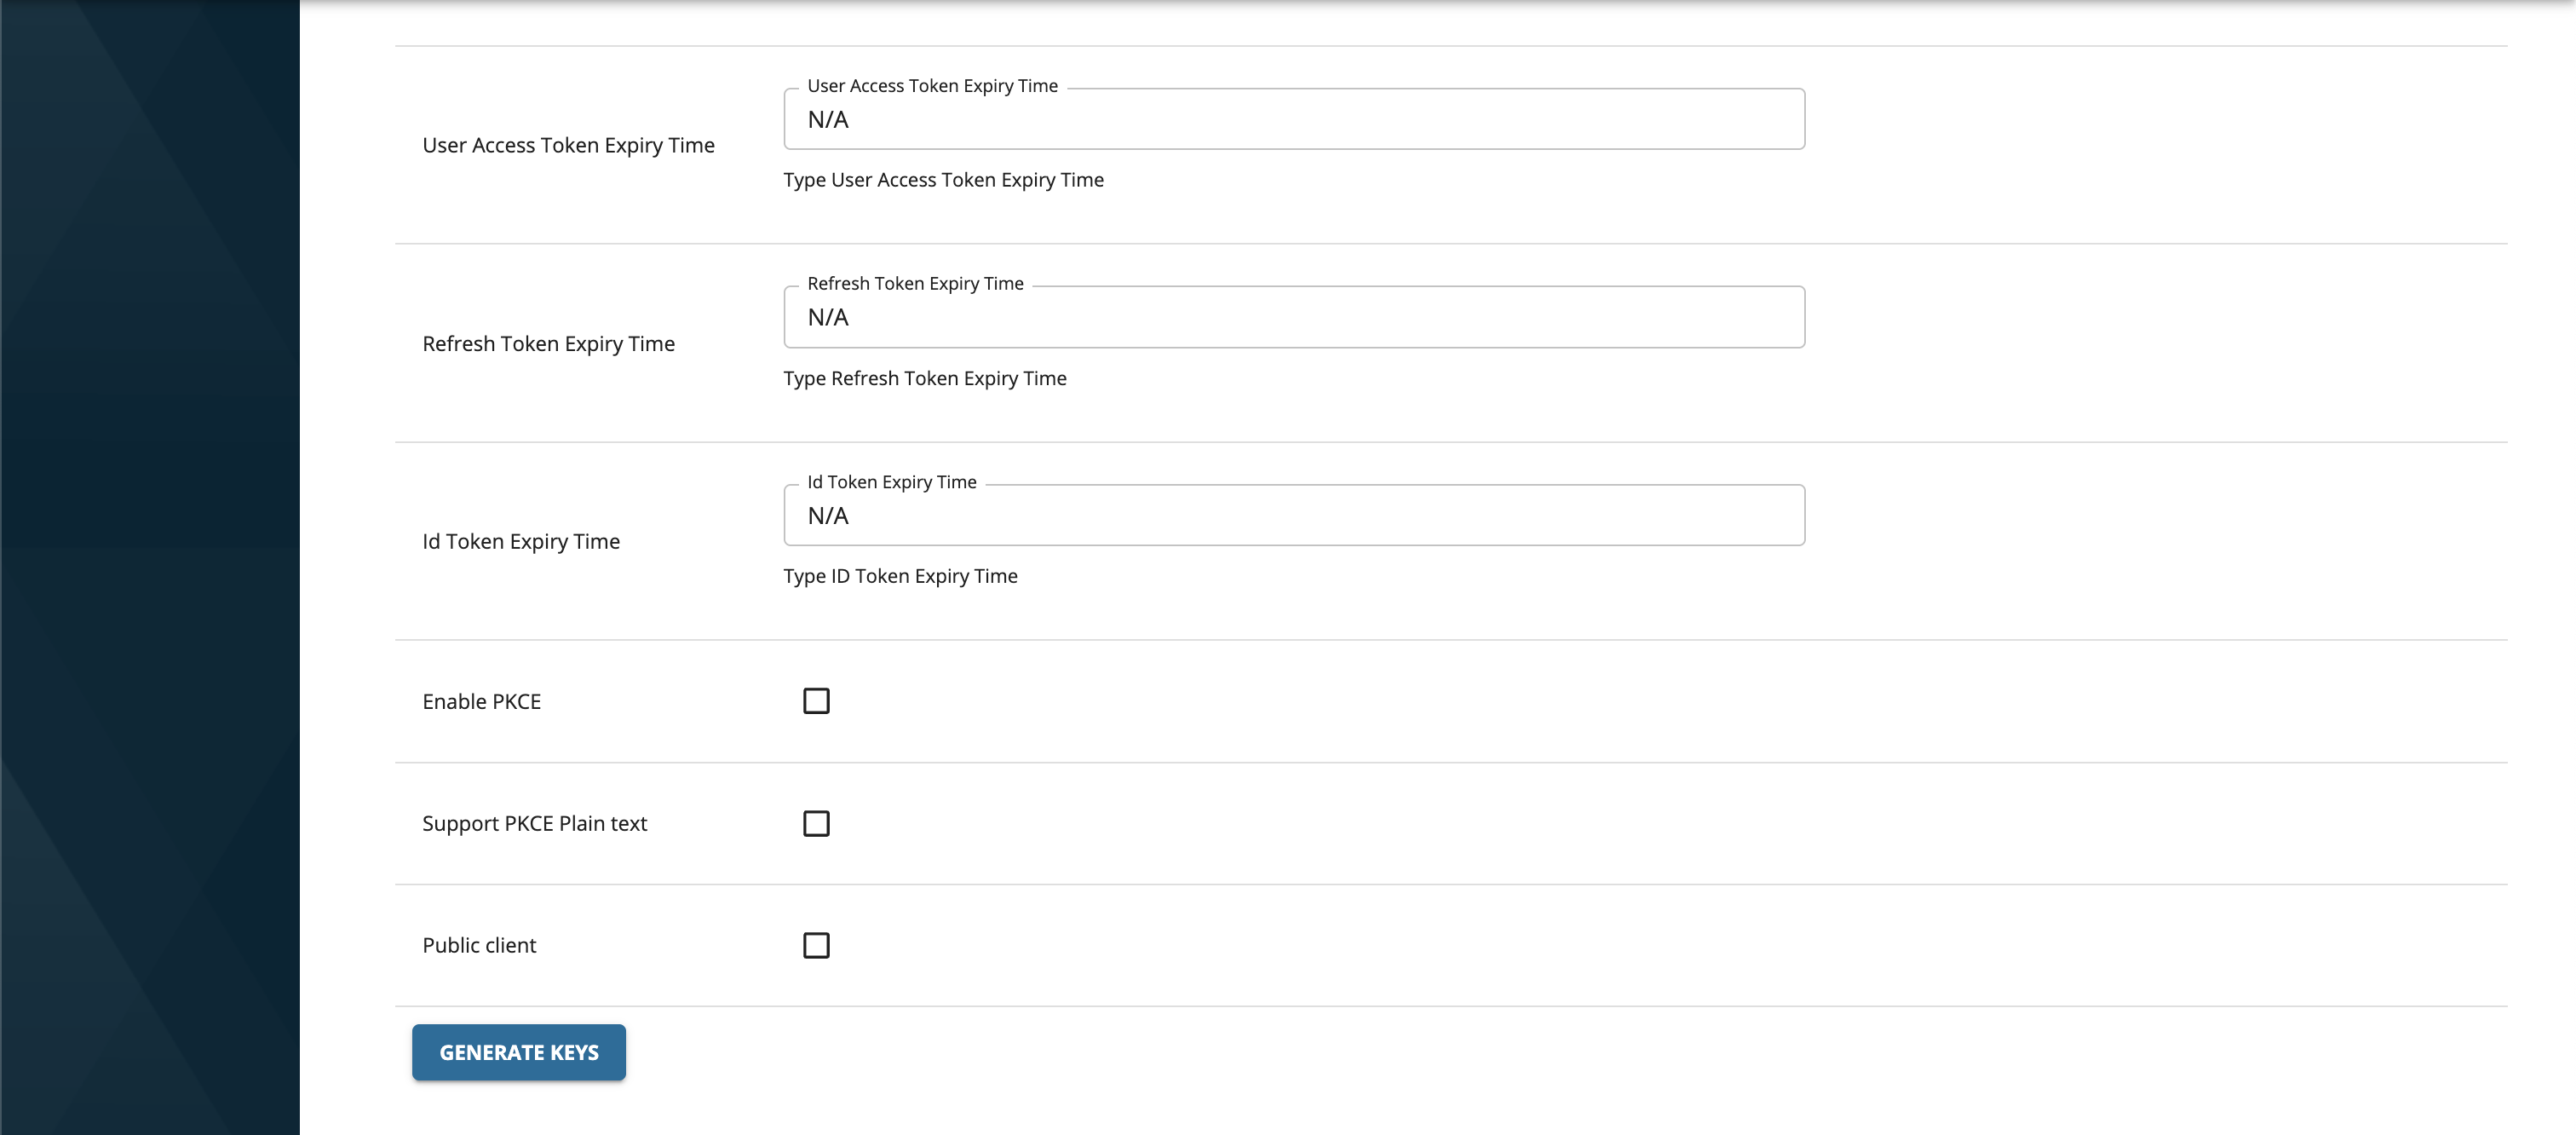The height and width of the screenshot is (1135, 2576).
Task: Click the Support PKCE Plain text label
Action: 535,822
